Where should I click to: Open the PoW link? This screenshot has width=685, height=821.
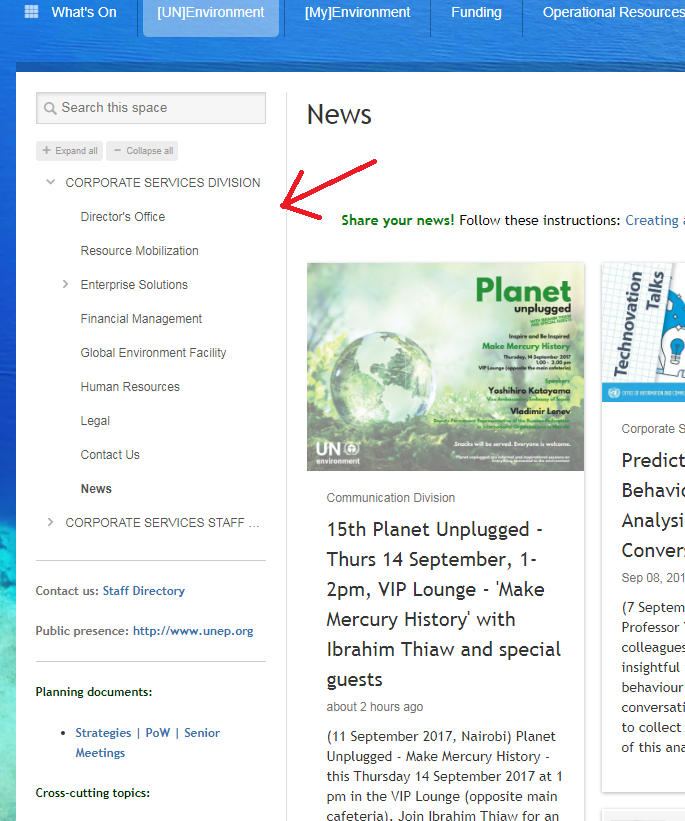pos(158,733)
